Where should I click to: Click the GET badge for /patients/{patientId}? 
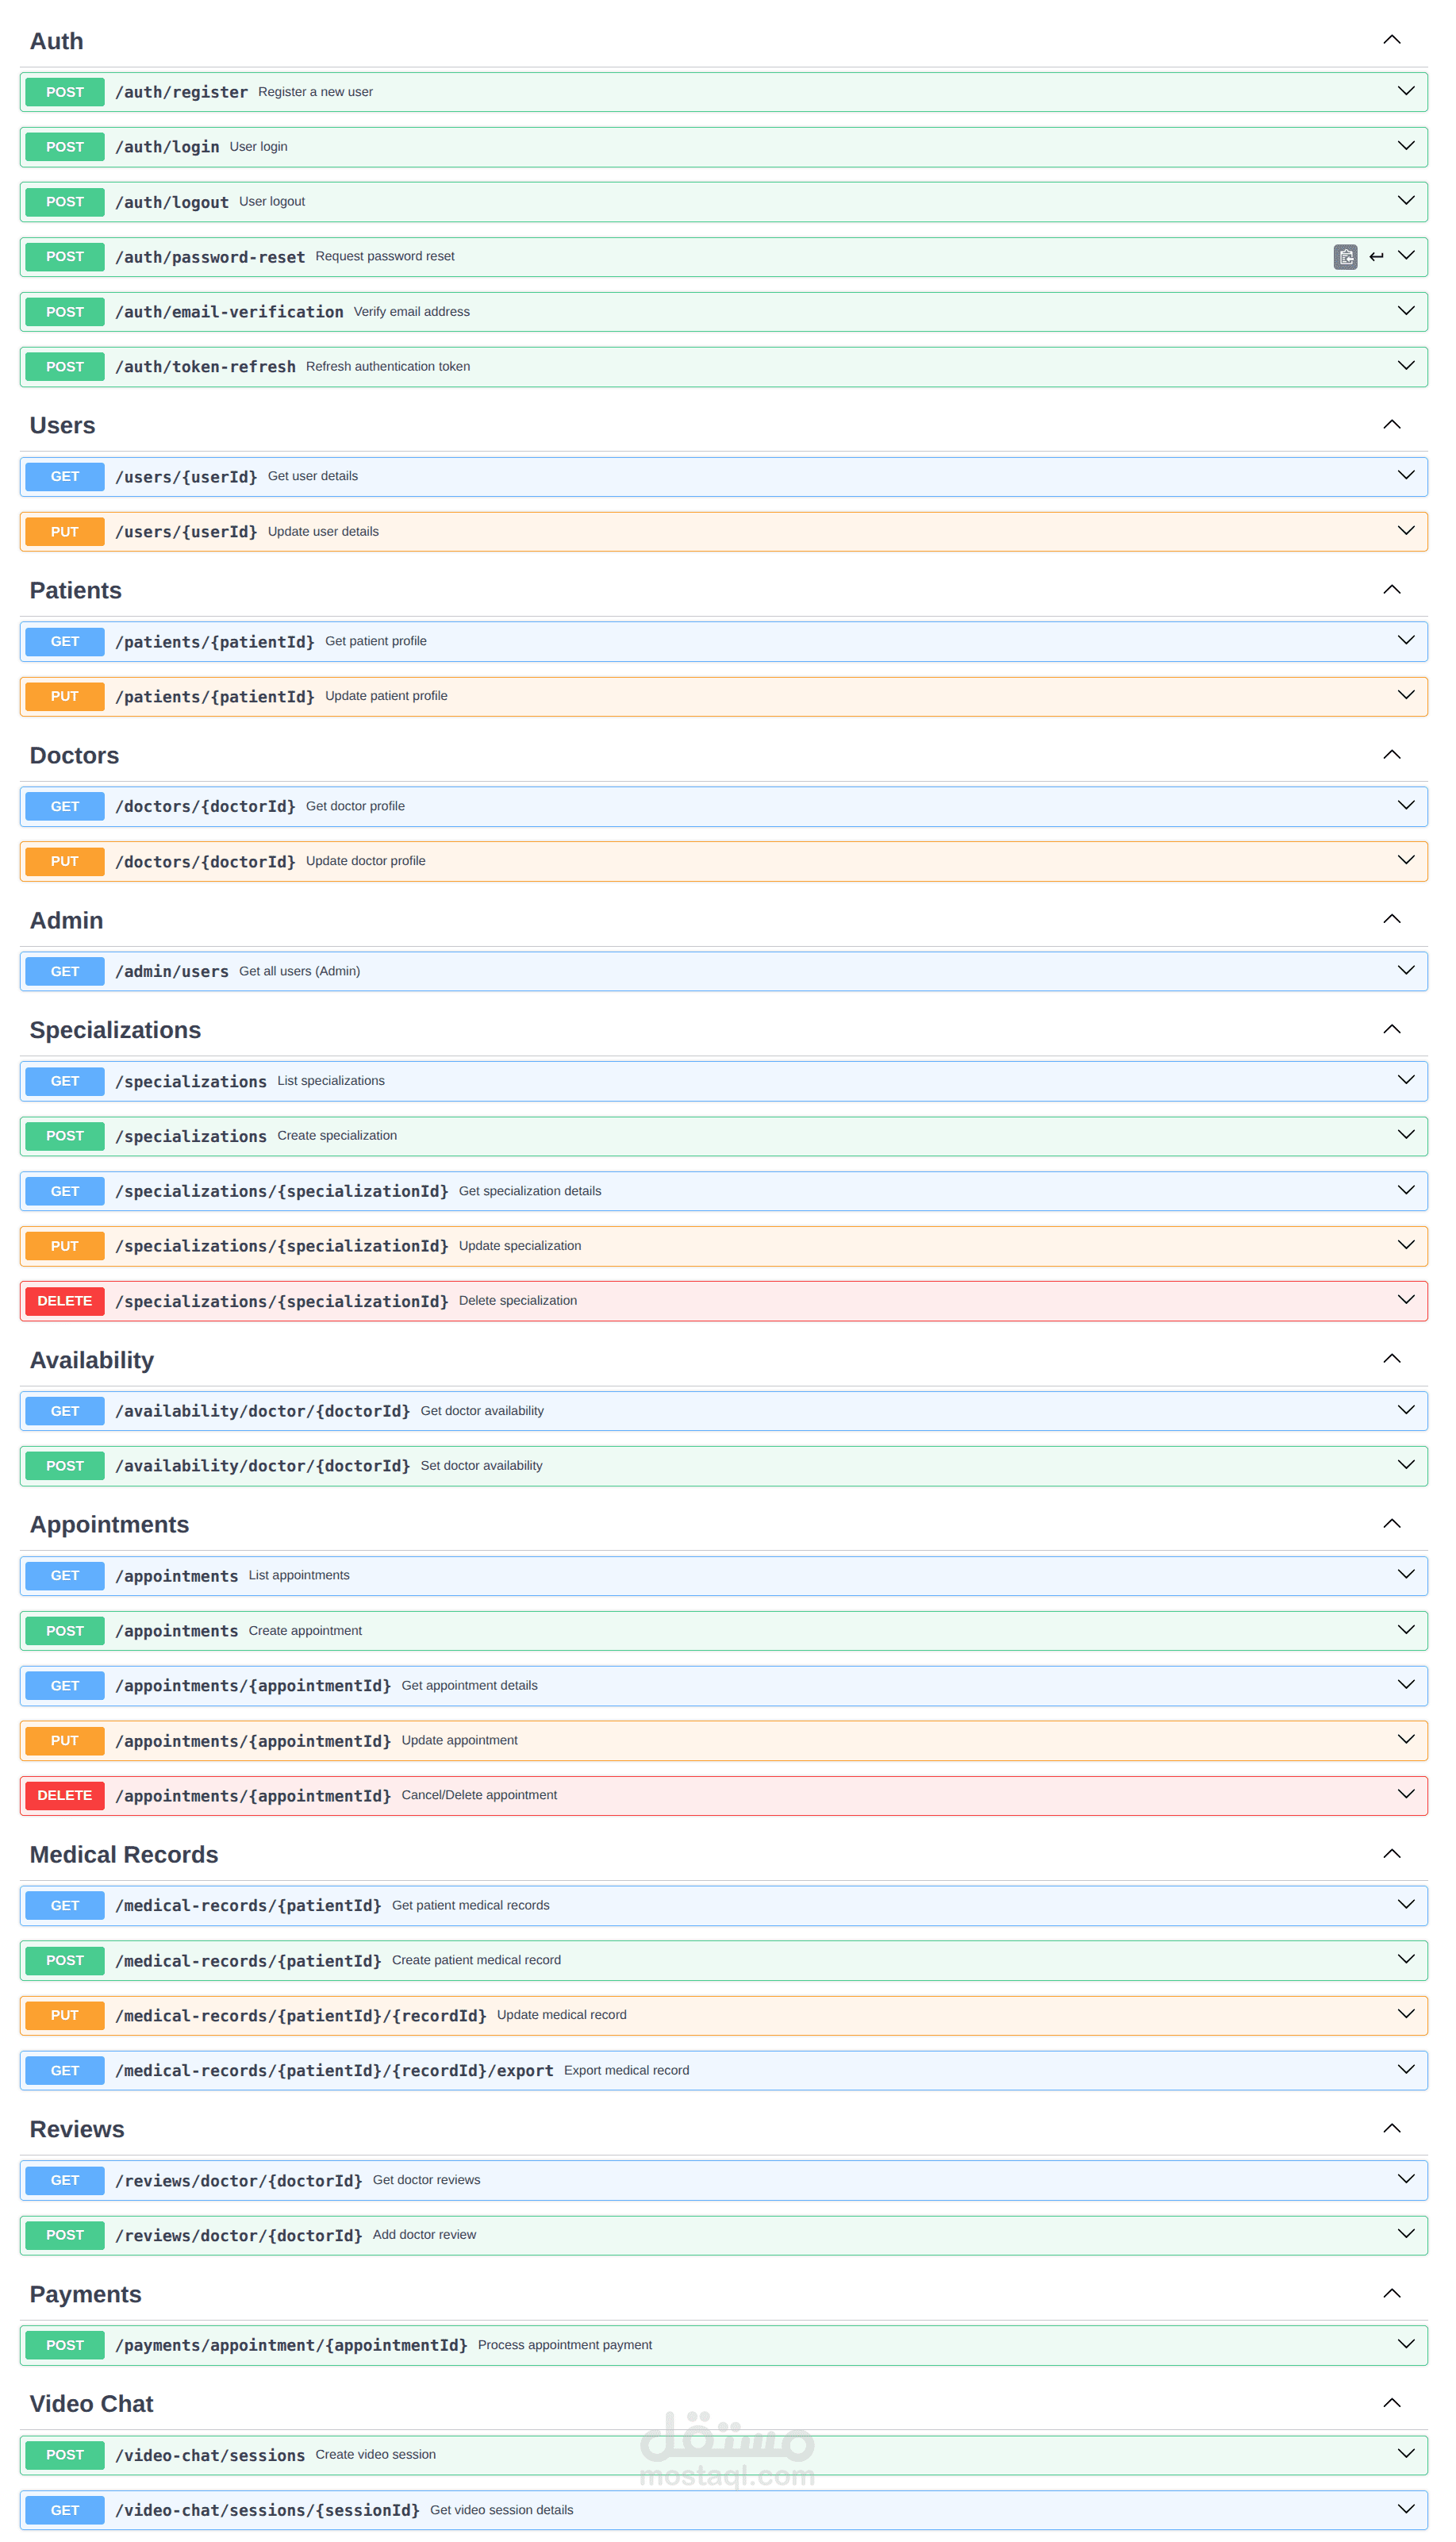pyautogui.click(x=65, y=641)
